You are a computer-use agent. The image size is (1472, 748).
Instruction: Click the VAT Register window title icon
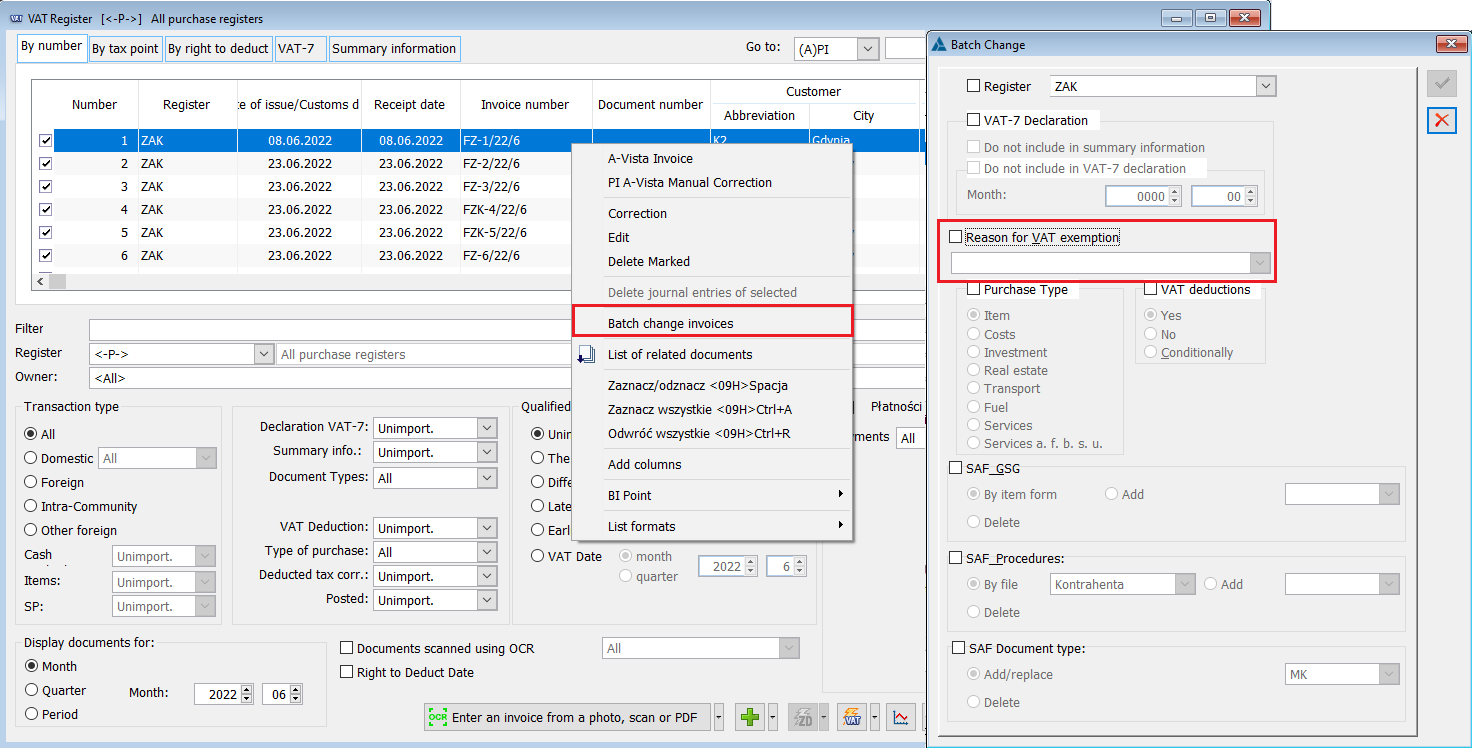click(x=15, y=18)
